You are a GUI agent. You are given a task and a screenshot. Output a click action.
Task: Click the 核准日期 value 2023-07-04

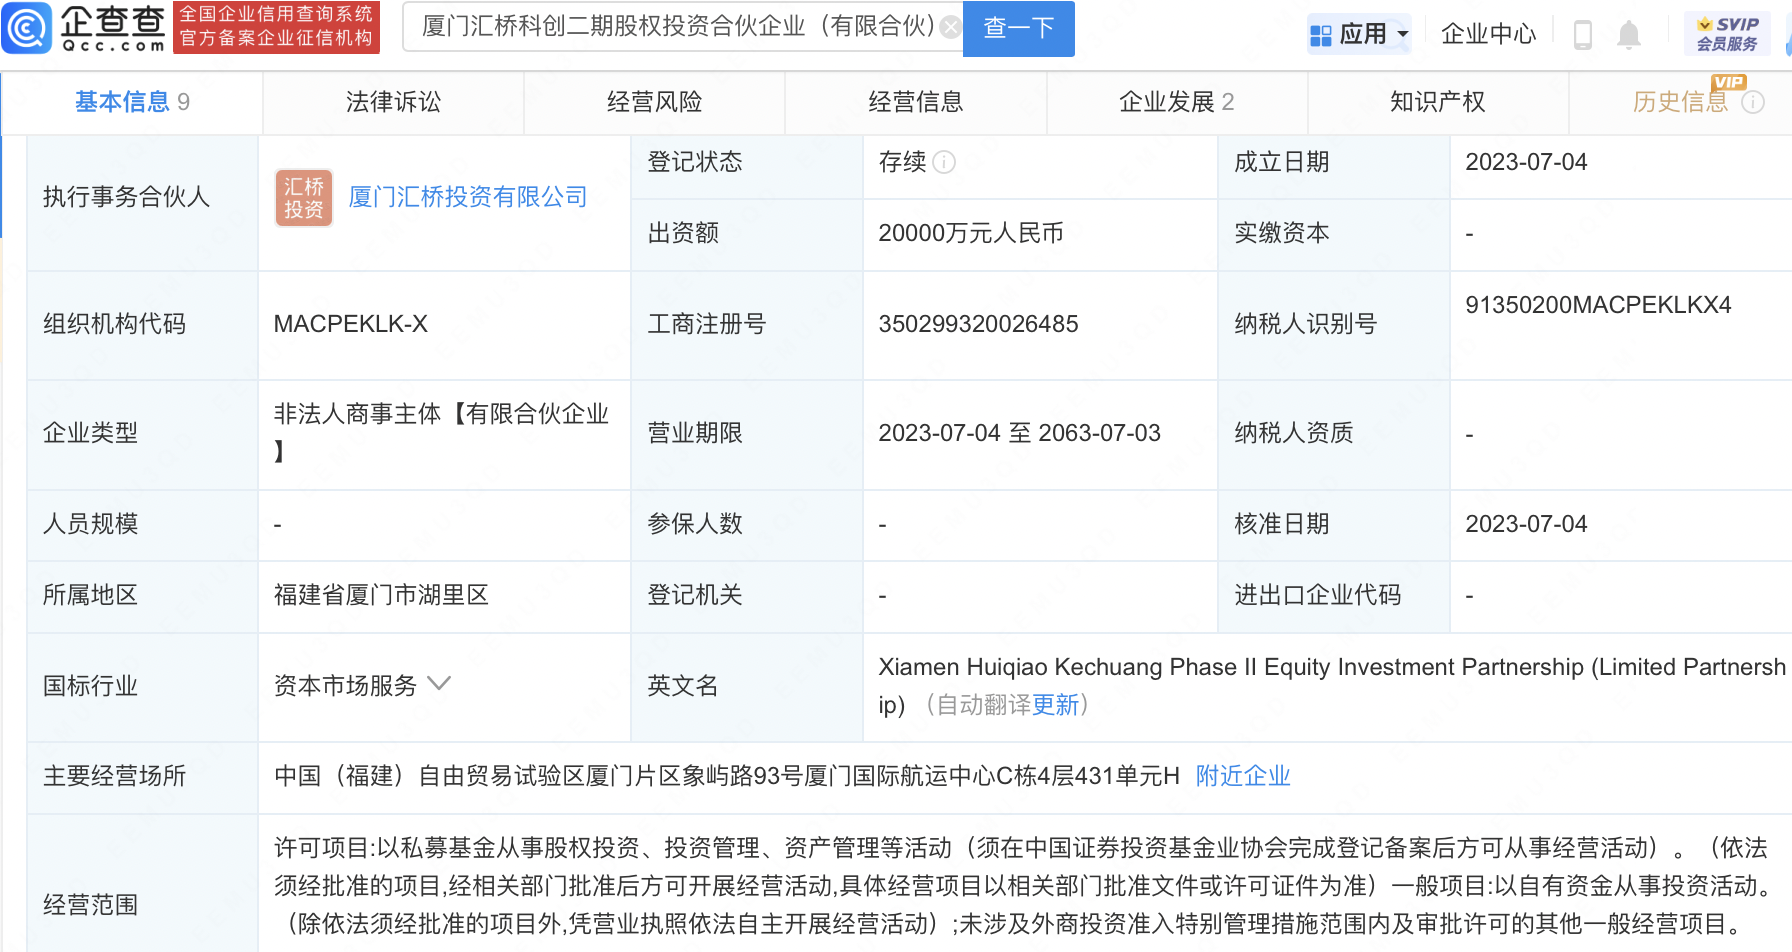[1526, 524]
